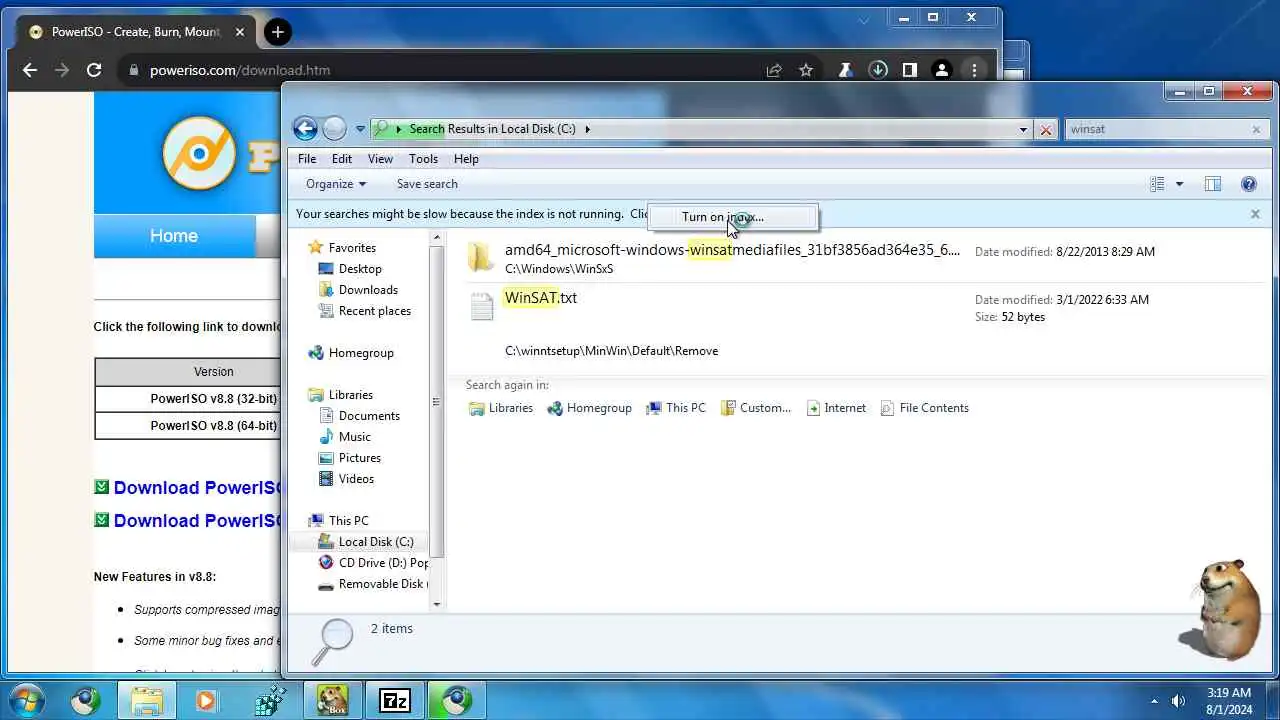Screen dimensions: 1280x720
Task: Open the Pictures library
Action: point(359,458)
